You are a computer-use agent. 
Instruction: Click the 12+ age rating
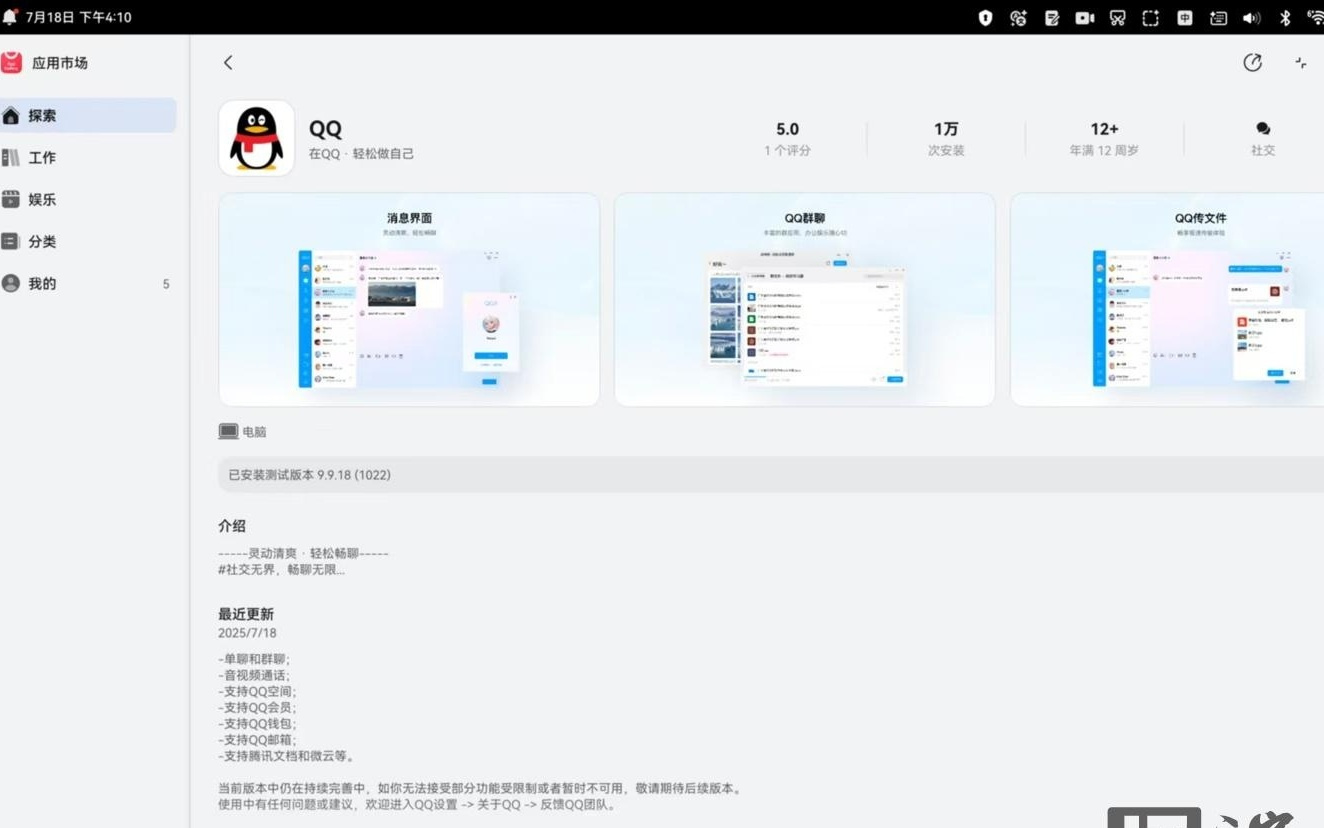click(1104, 129)
